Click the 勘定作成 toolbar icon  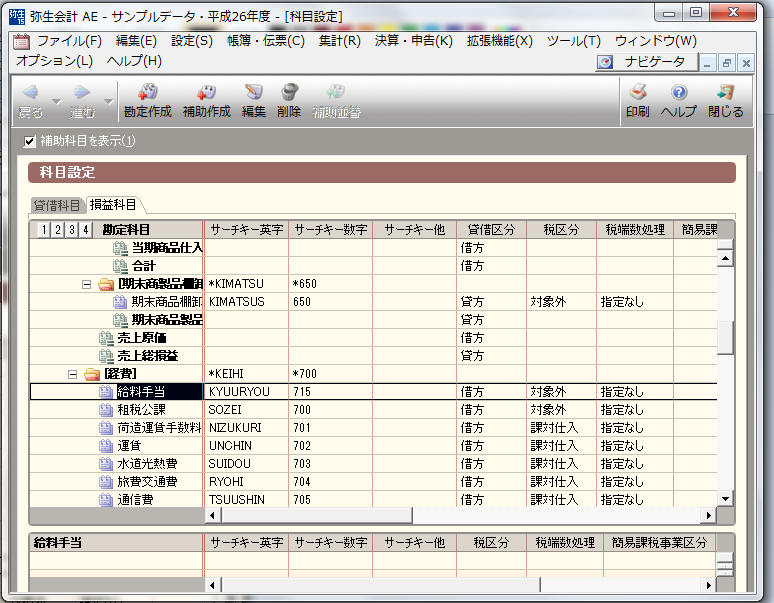[148, 93]
